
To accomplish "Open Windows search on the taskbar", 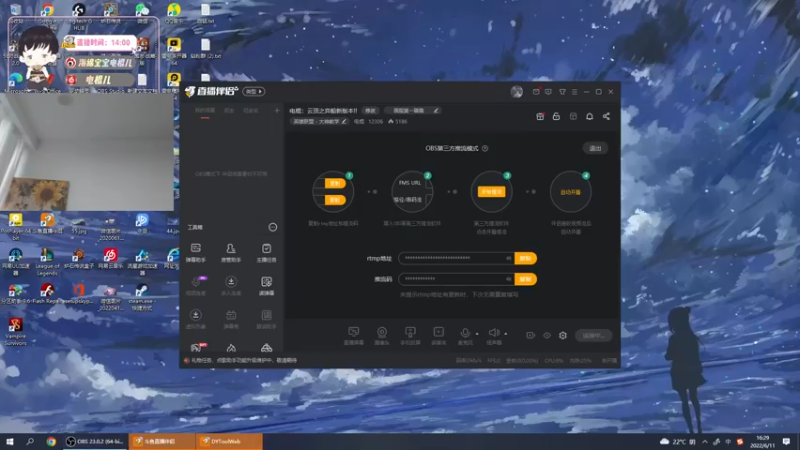I will point(30,441).
